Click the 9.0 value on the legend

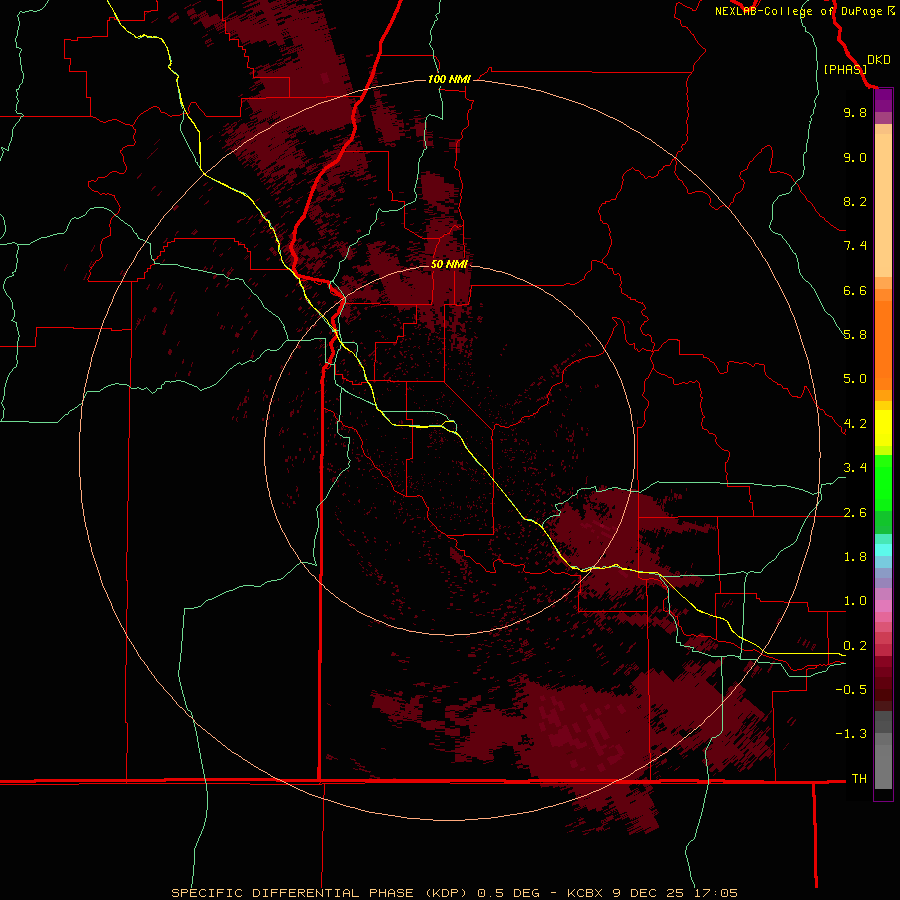[855, 157]
